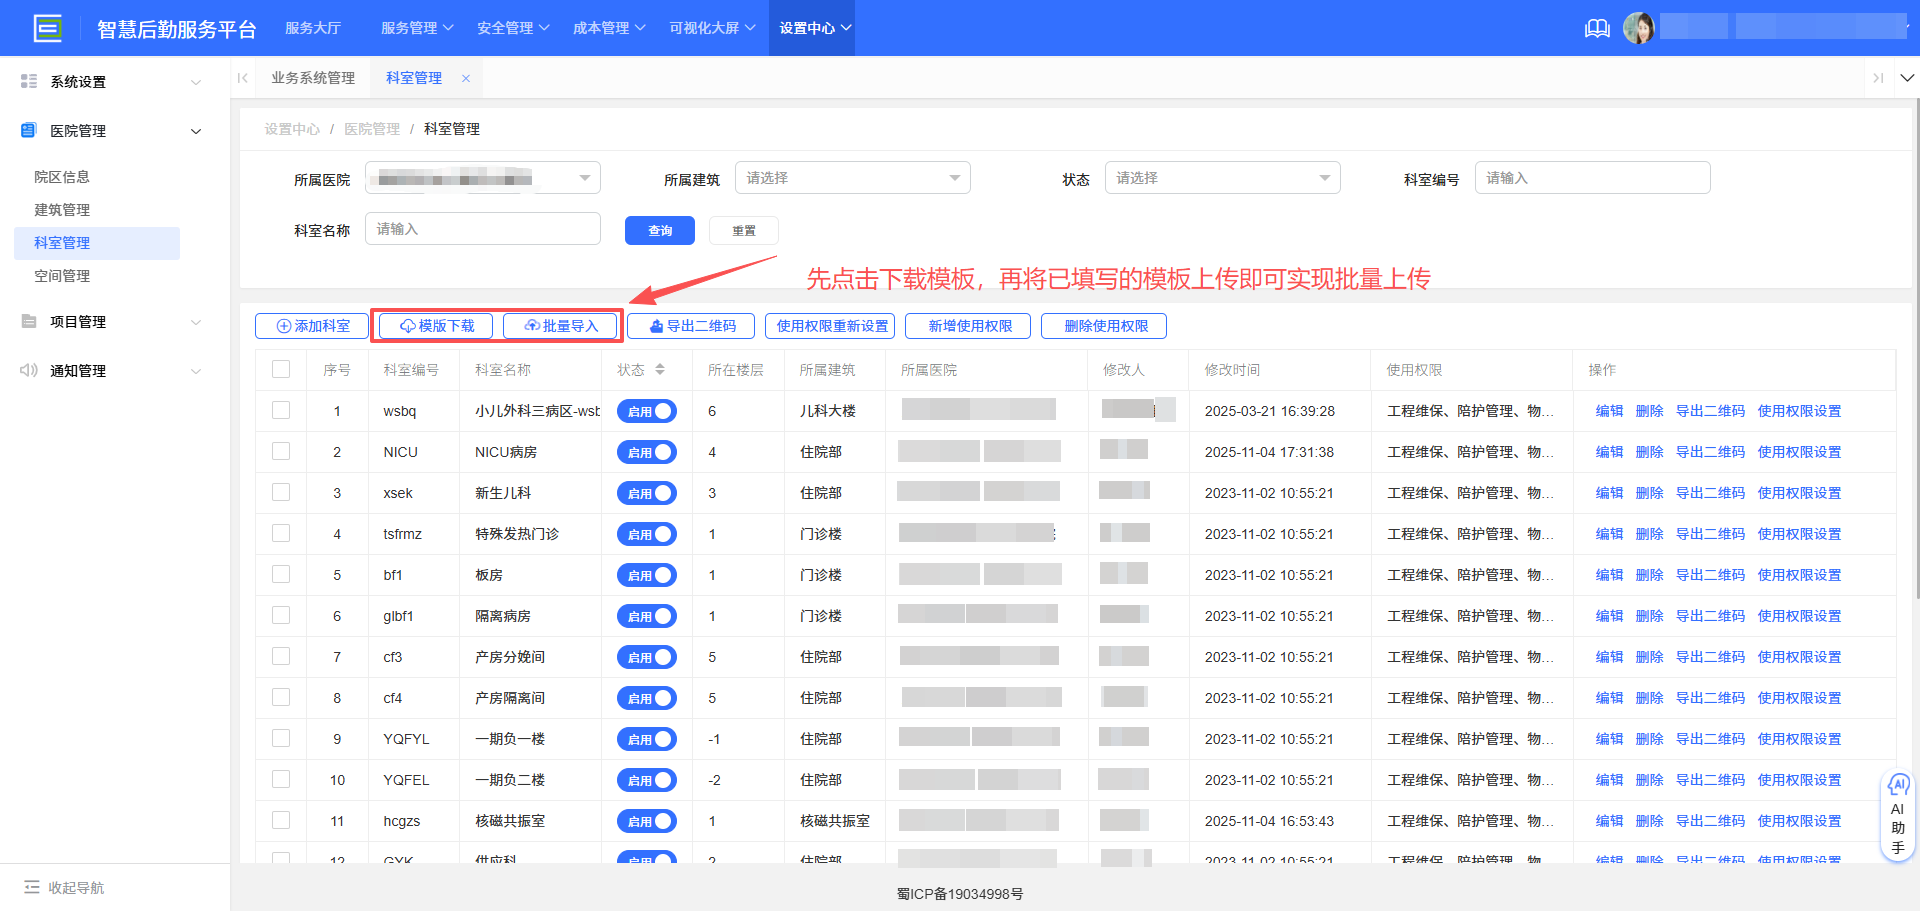This screenshot has width=1920, height=911.
Task: Open the 安全管理 top menu
Action: 513,28
